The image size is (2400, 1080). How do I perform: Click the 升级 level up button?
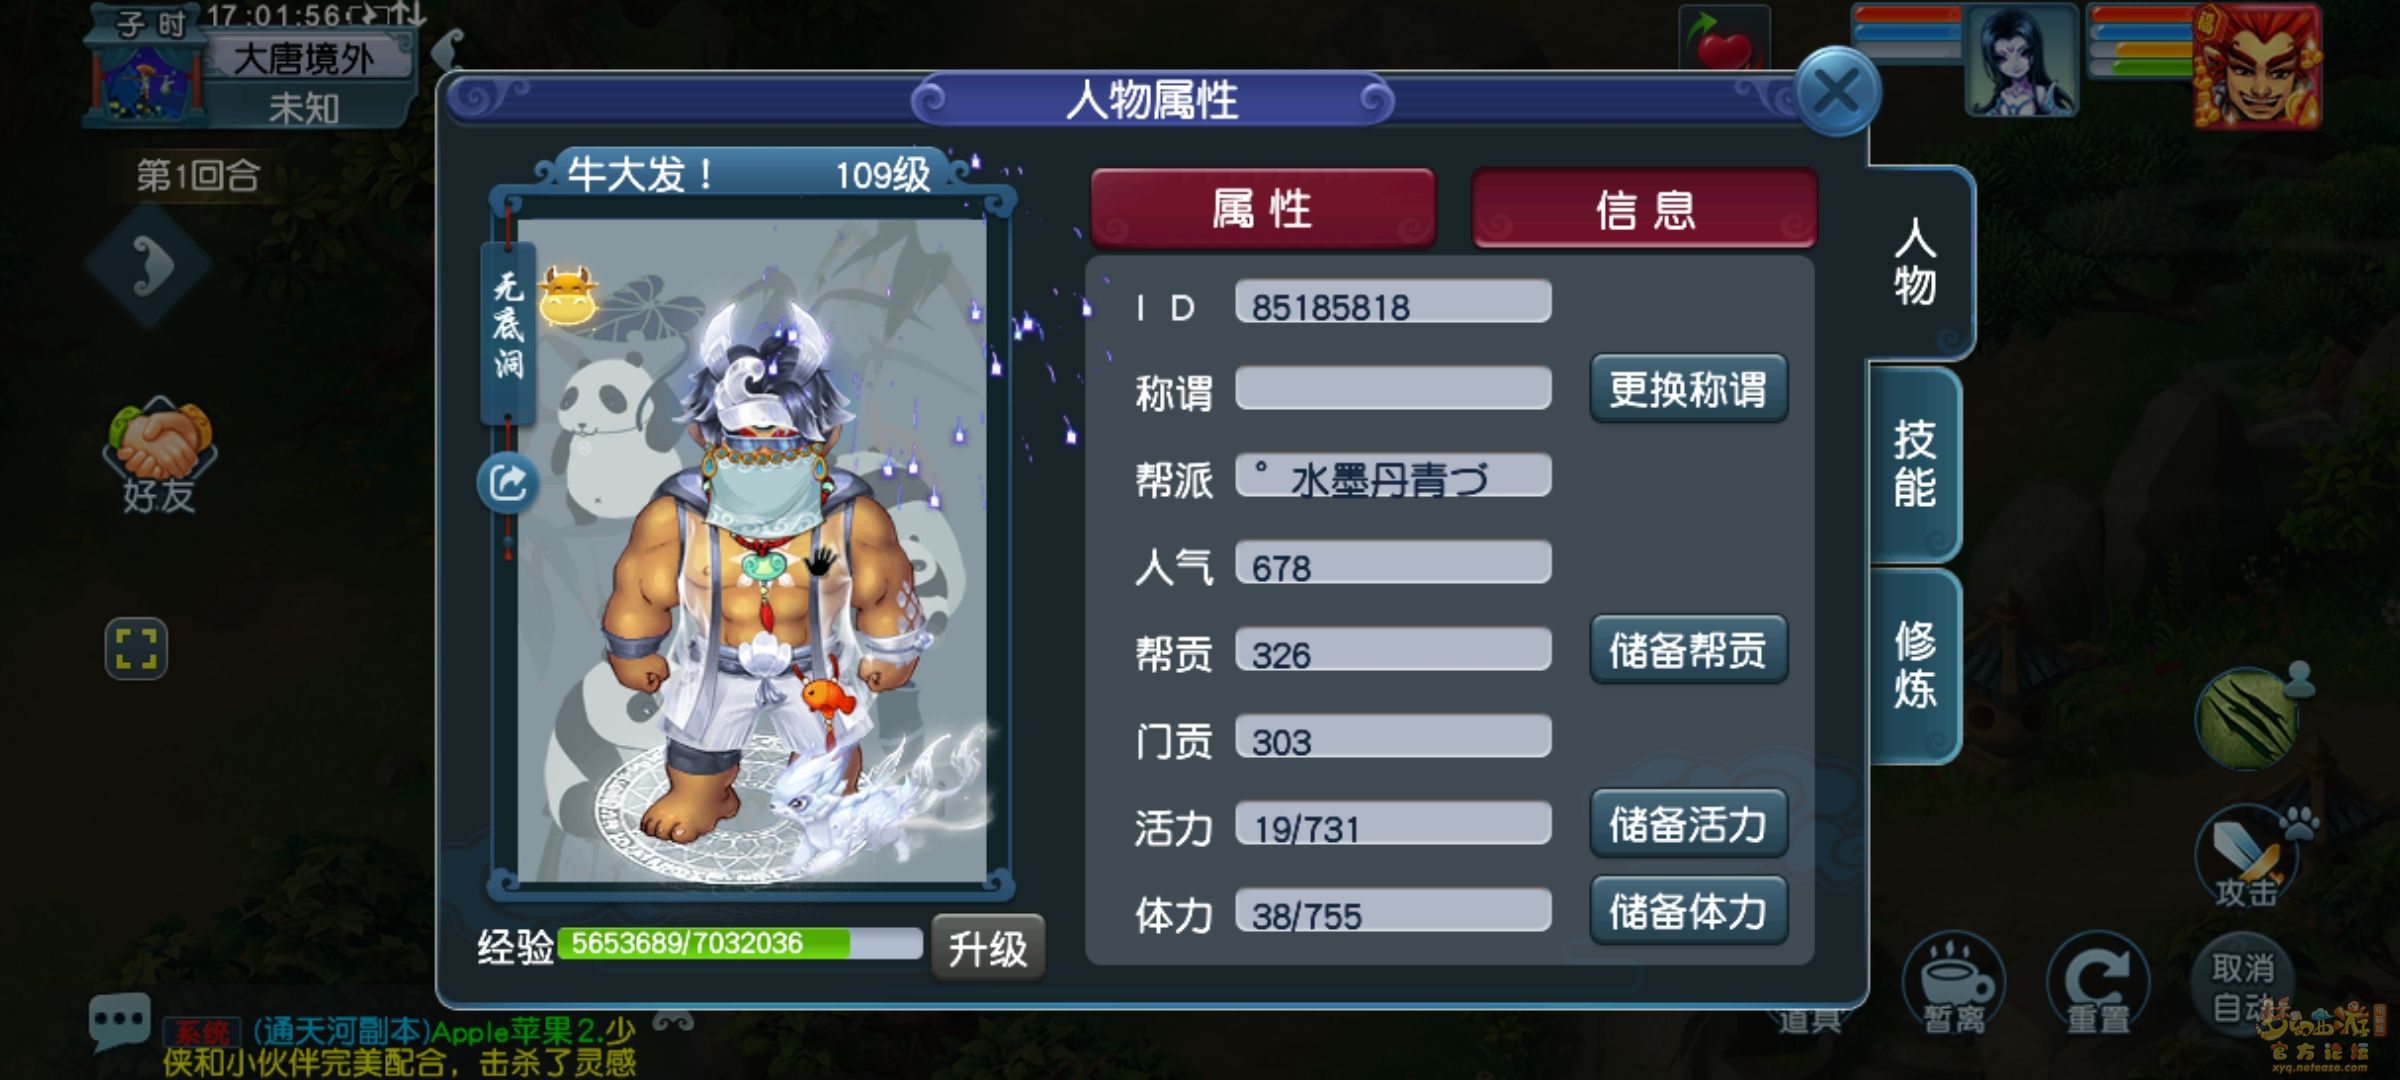pos(988,947)
